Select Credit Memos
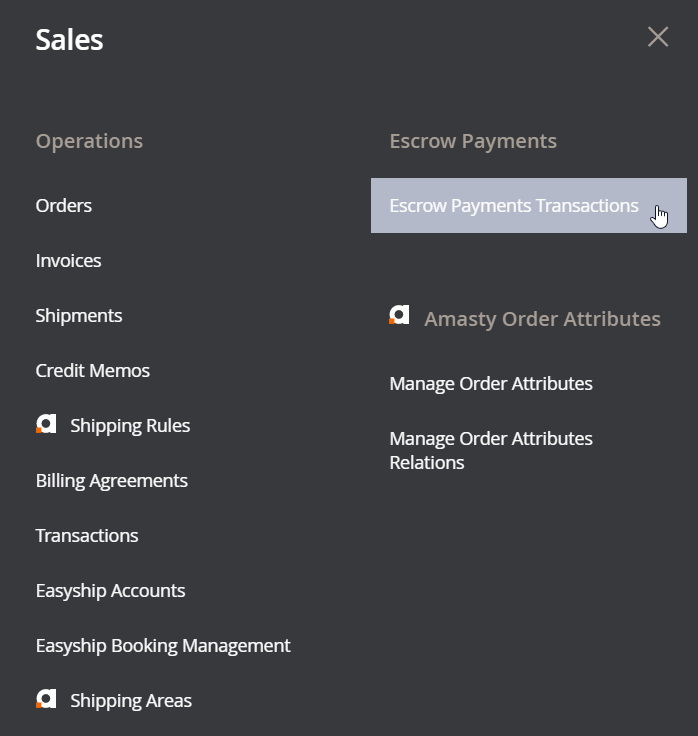Image resolution: width=698 pixels, height=736 pixels. 93,370
